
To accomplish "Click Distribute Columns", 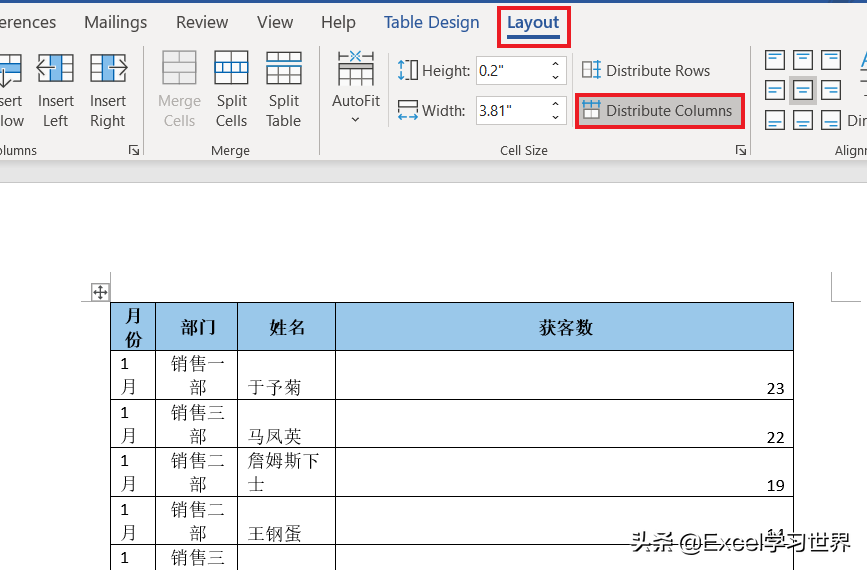I will (657, 111).
